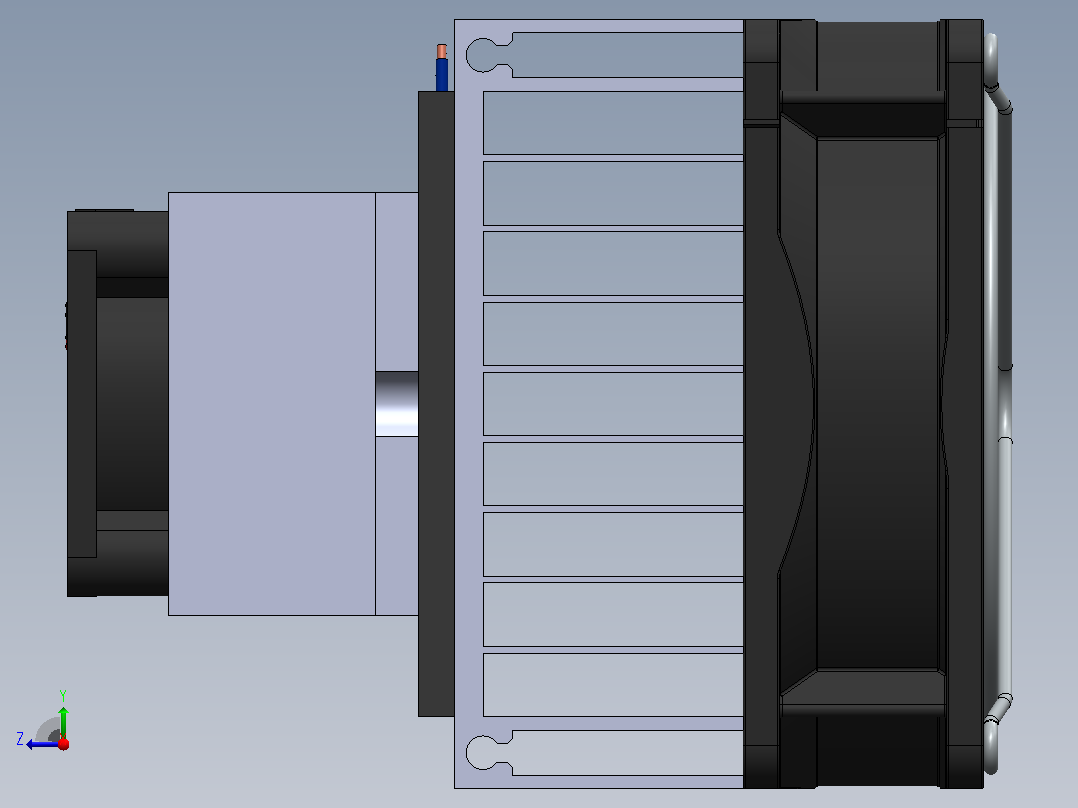Select the small black fan on the left
This screenshot has width=1078, height=808.
point(118,403)
